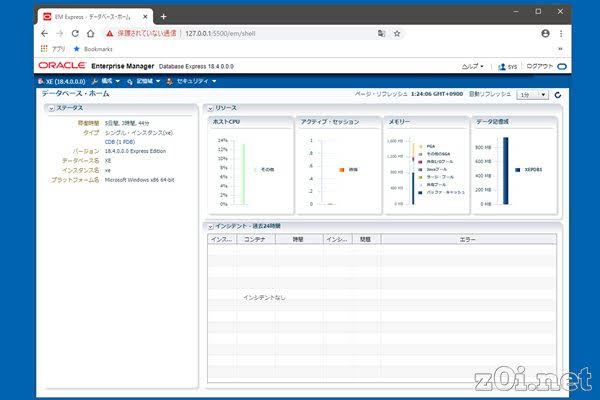Click the エラー column header
600x400 pixels.
(468, 239)
